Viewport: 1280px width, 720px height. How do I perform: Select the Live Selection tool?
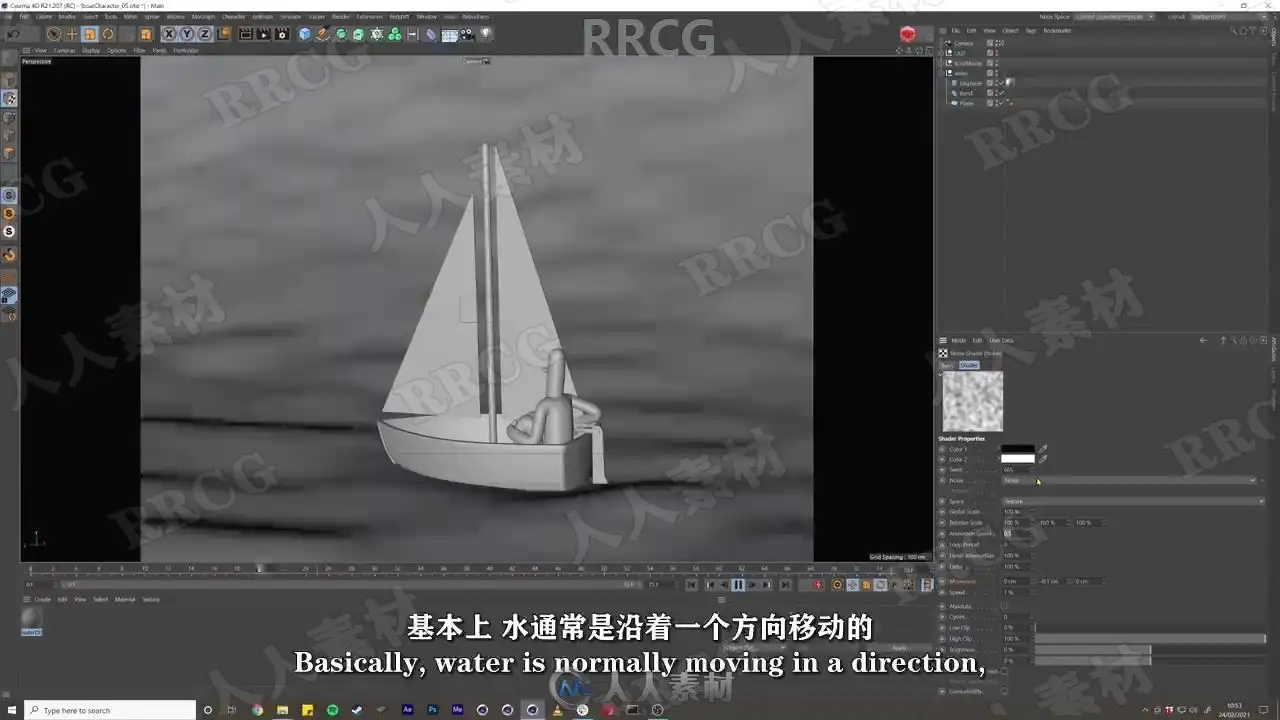(53, 34)
